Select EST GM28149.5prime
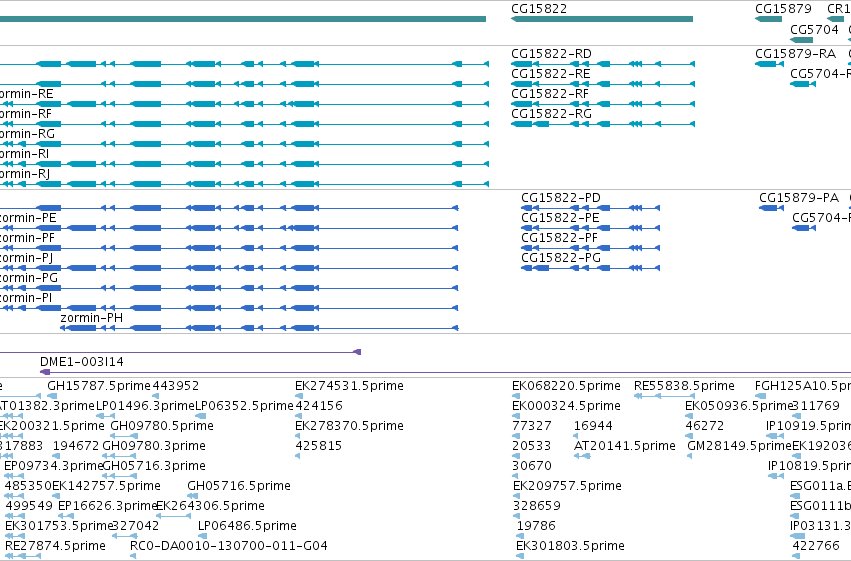The height and width of the screenshot is (561, 851). 739,446
